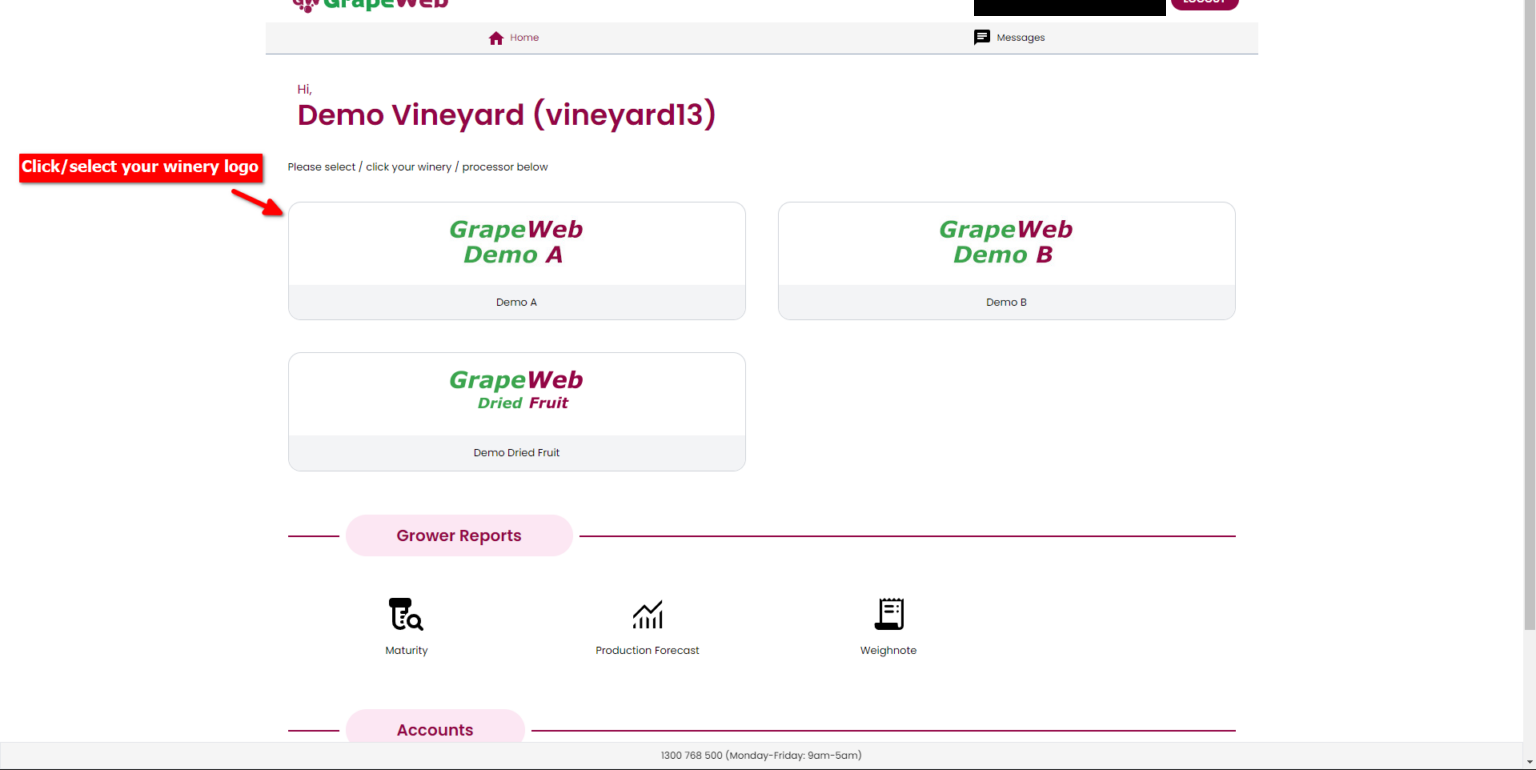This screenshot has height=770, width=1536.
Task: Open the Messages menu item
Action: 1009,38
